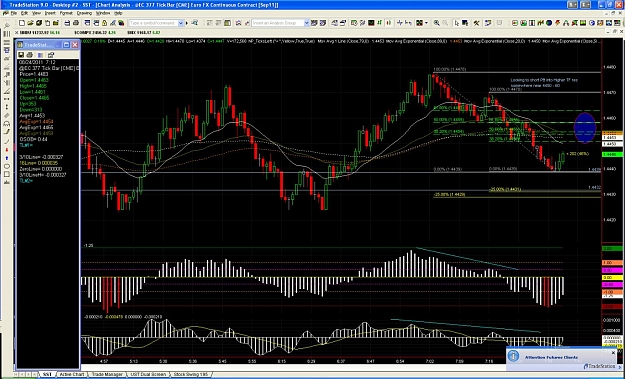
Task: Open the File menu
Action: click(14, 13)
